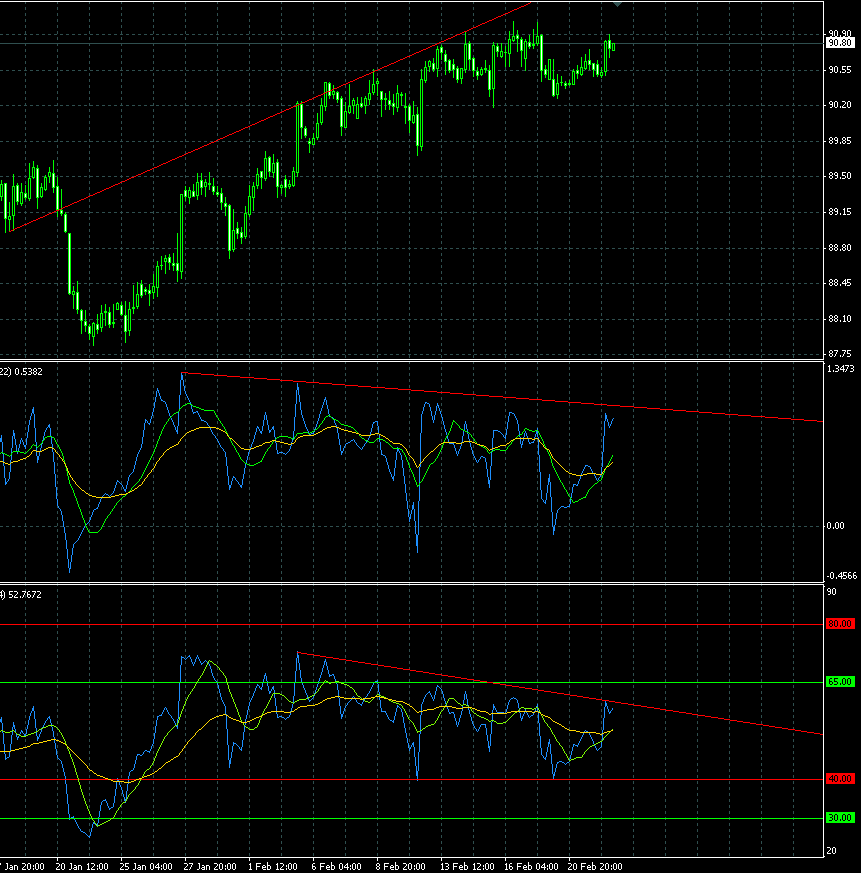Click the 90.80 price label on the right axis
Image resolution: width=861 pixels, height=873 pixels.
(x=841, y=44)
